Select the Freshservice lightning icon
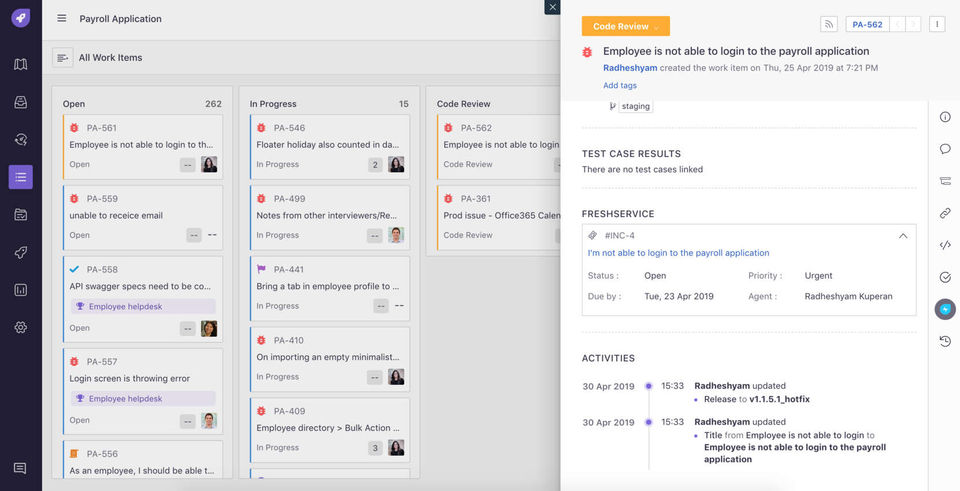This screenshot has width=960, height=491. click(x=945, y=309)
